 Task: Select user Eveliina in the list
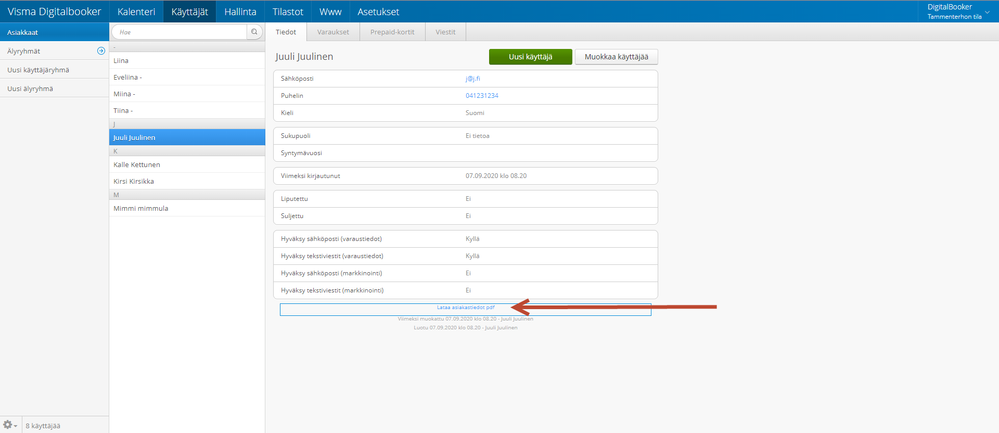[187, 77]
